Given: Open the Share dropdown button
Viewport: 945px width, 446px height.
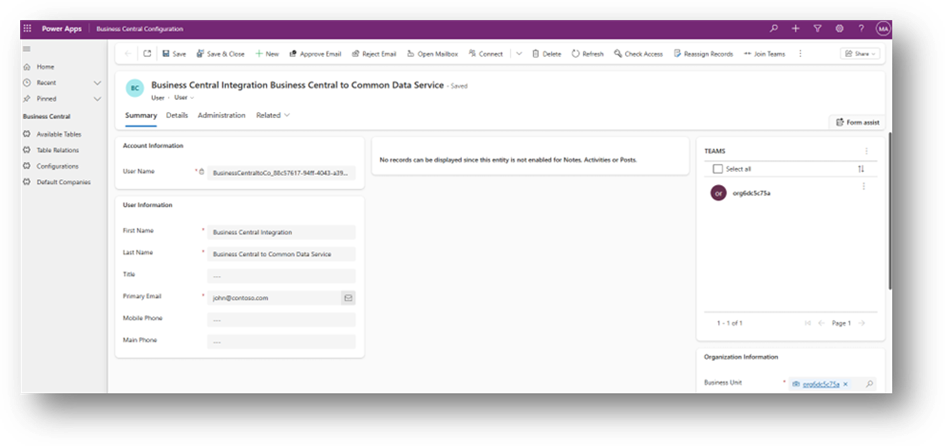Looking at the screenshot, I should 861,54.
